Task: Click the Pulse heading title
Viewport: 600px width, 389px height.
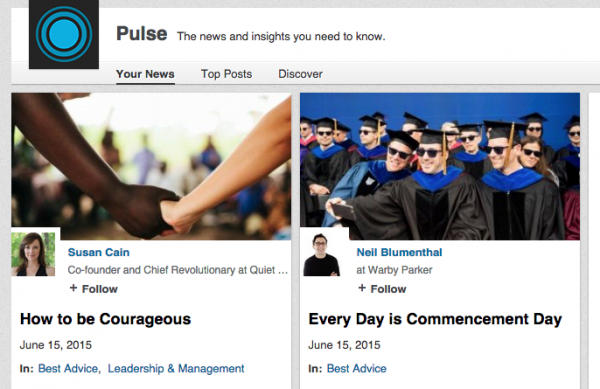Action: (142, 34)
